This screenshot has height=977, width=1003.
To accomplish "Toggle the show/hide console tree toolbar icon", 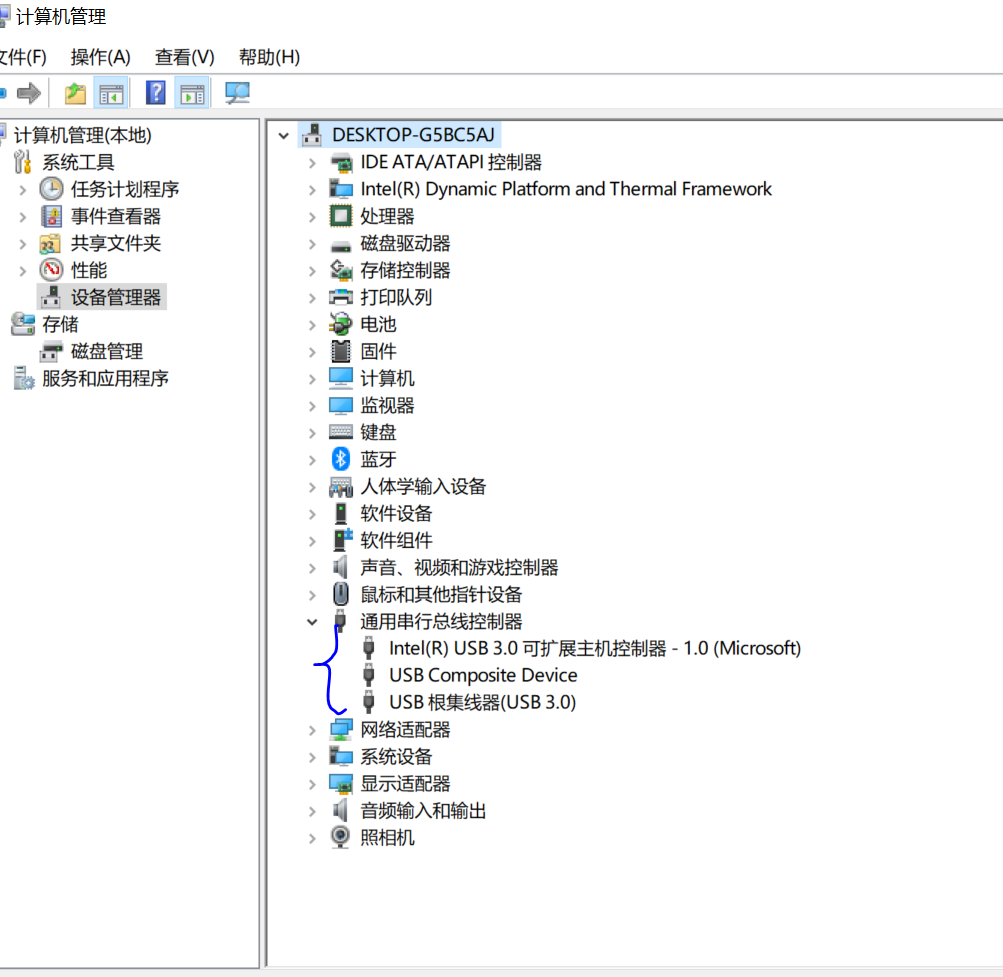I will click(x=111, y=93).
